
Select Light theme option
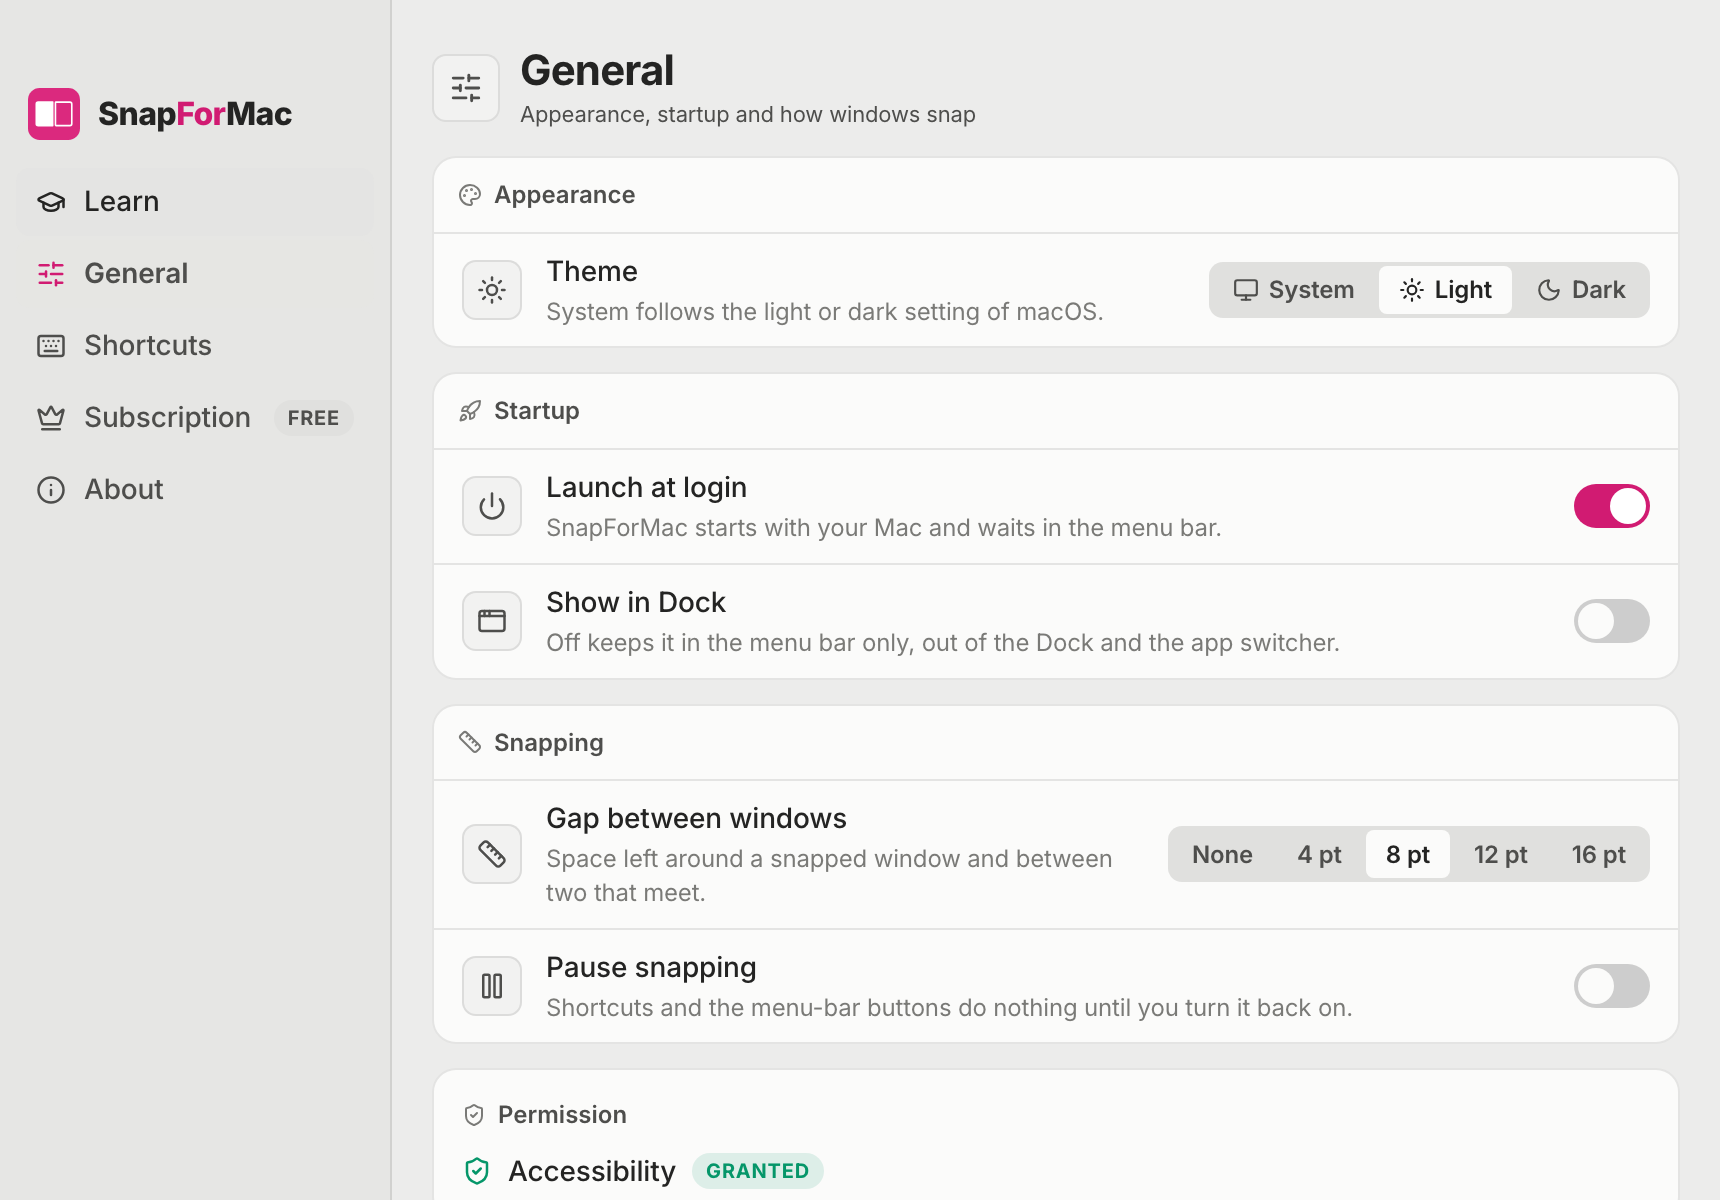[x=1445, y=290]
